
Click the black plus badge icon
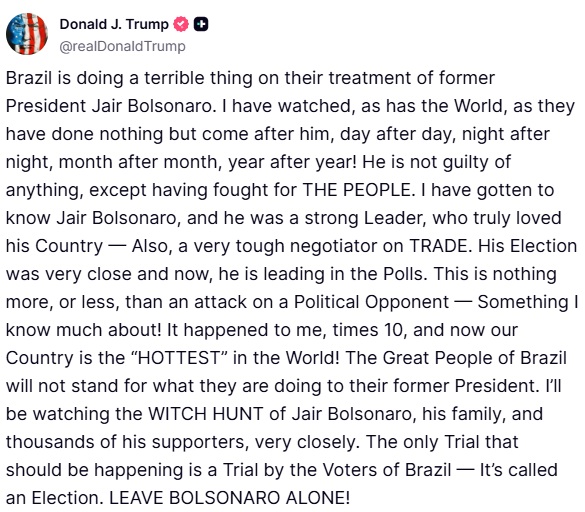point(201,24)
